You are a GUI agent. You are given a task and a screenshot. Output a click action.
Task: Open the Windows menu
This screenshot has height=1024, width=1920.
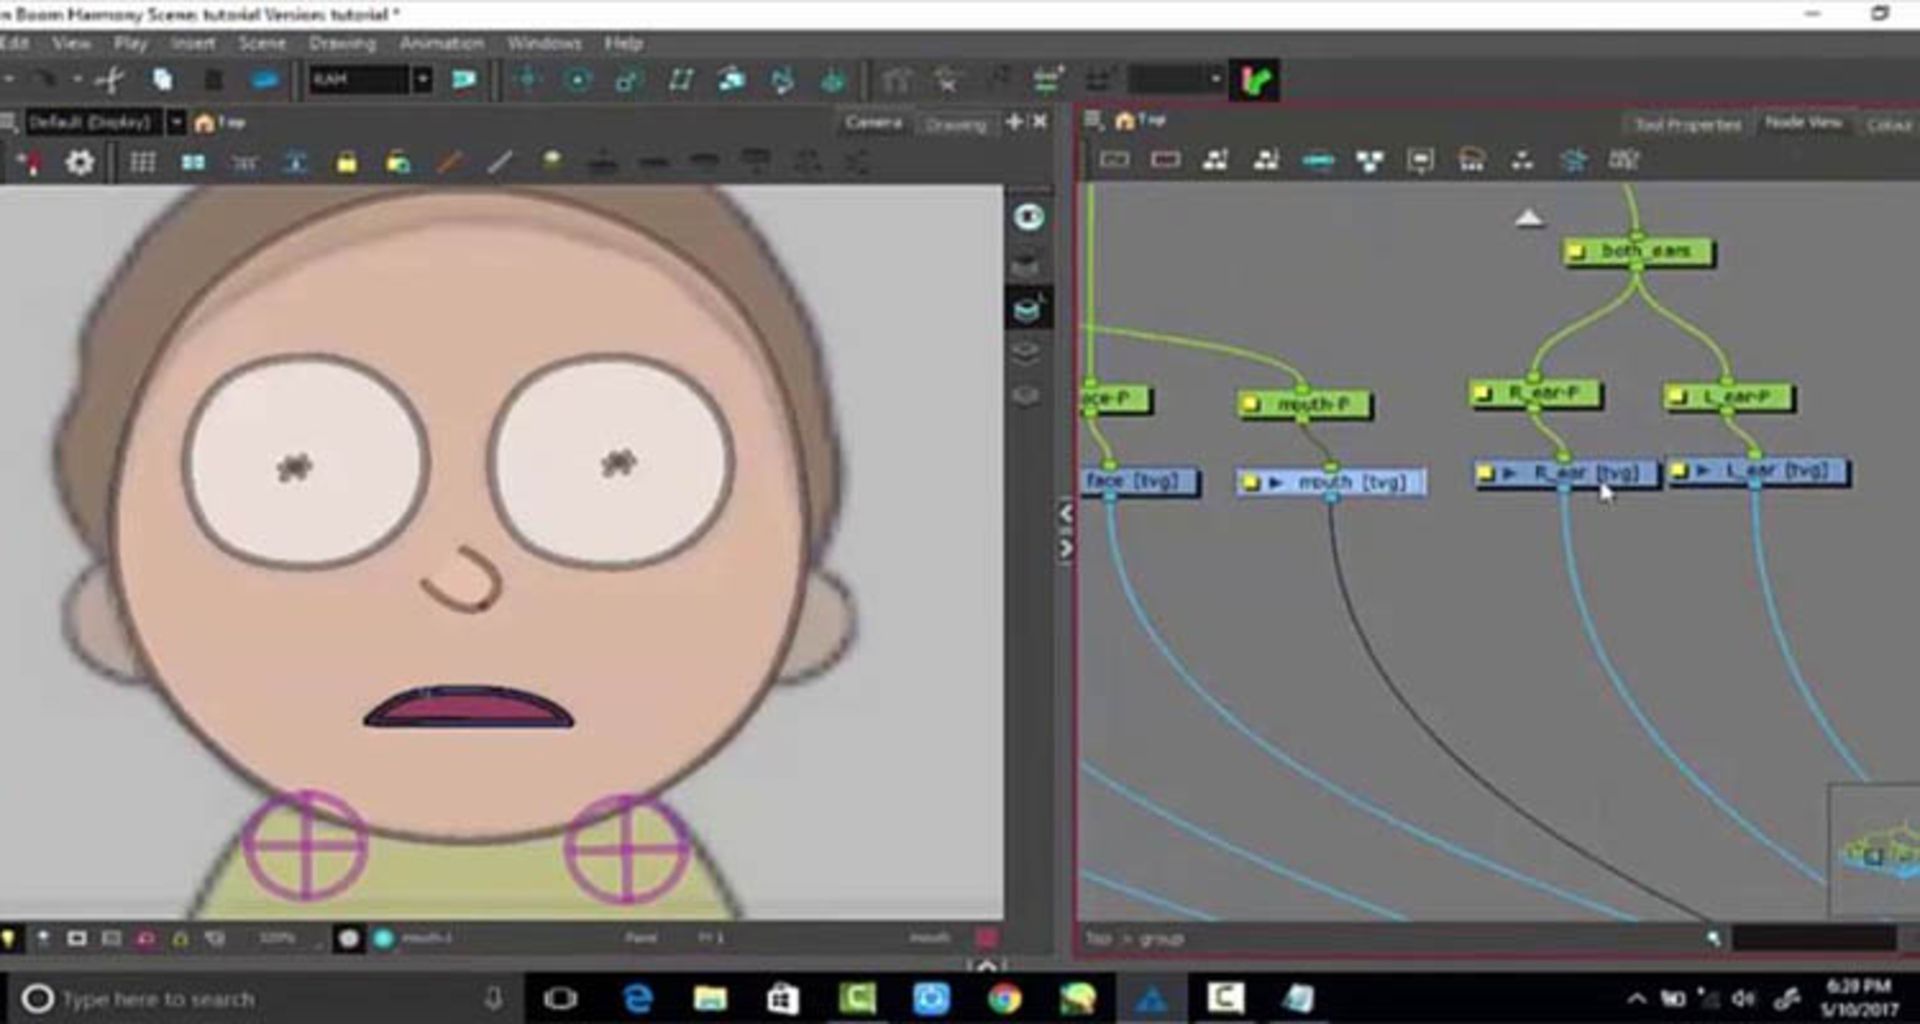pyautogui.click(x=544, y=44)
